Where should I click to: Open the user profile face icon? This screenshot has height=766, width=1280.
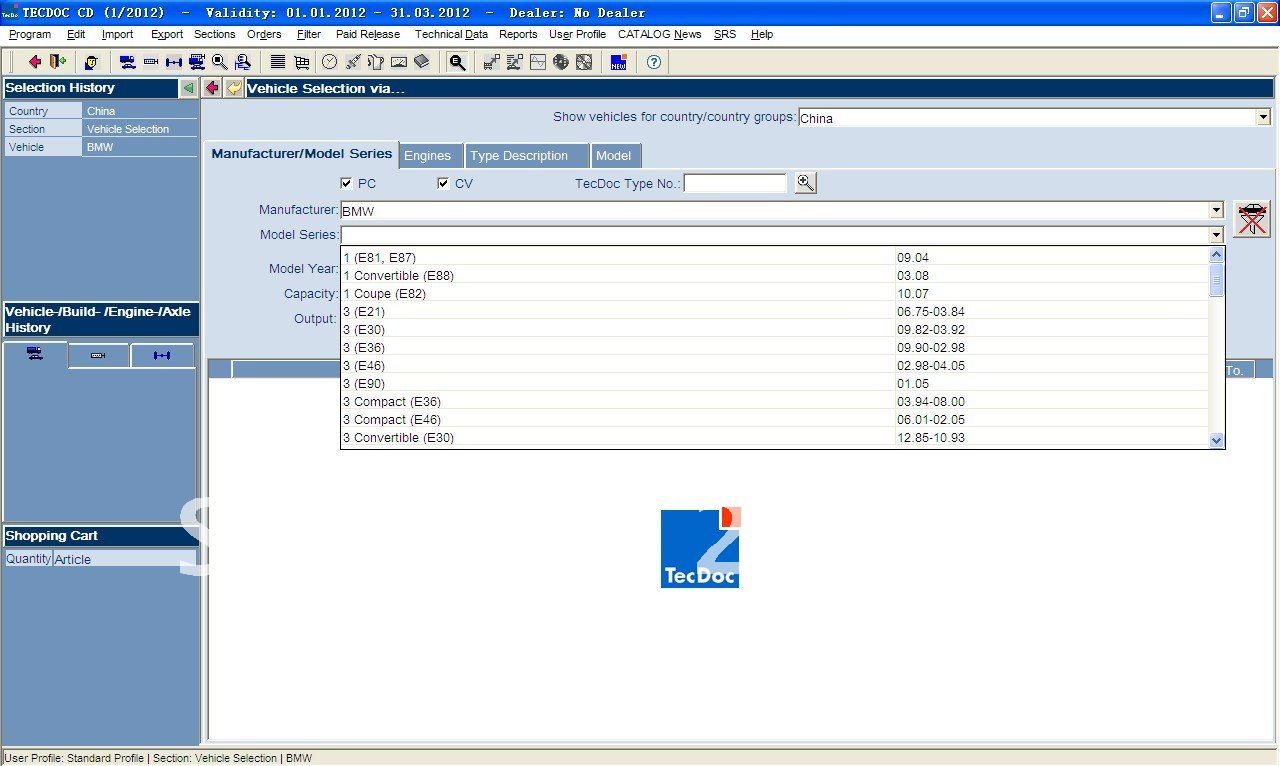click(92, 62)
